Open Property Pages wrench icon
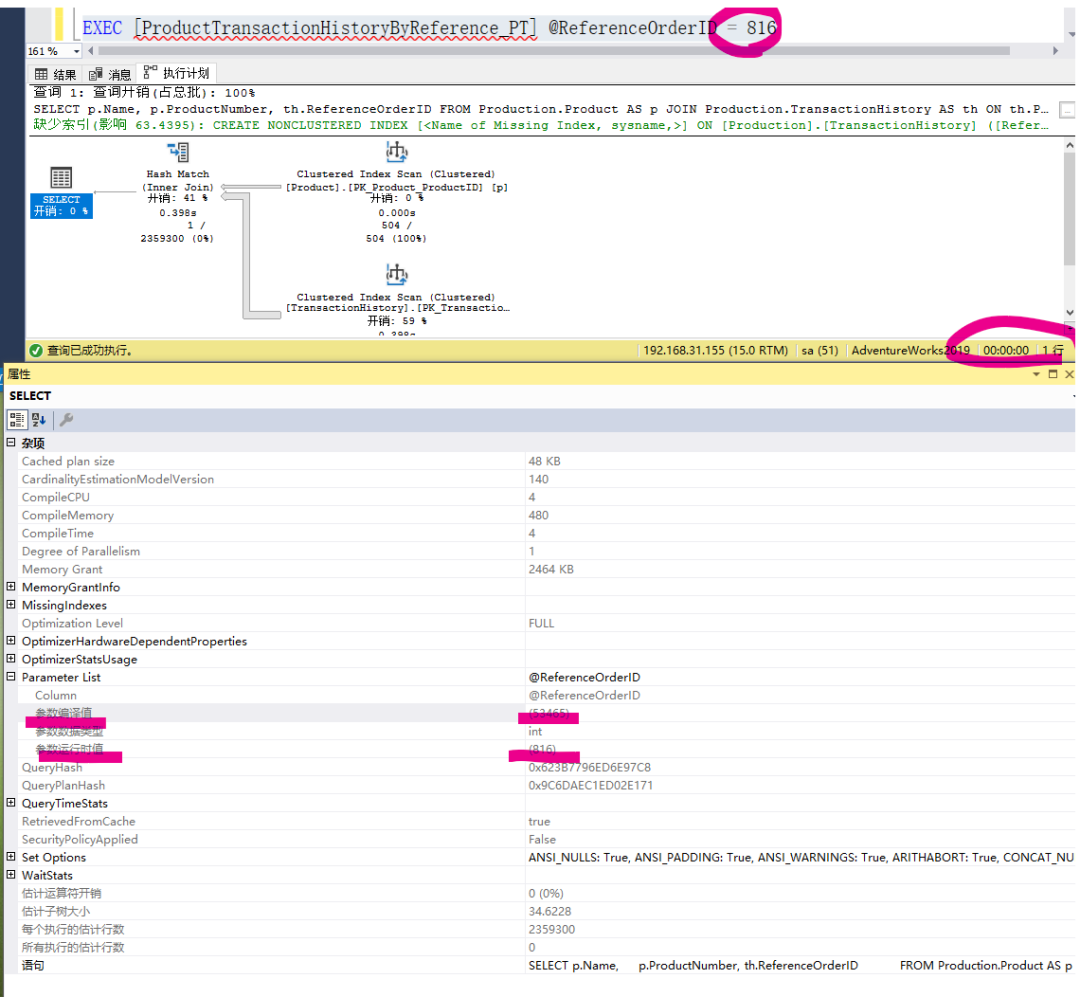The image size is (1080, 997). click(x=67, y=420)
